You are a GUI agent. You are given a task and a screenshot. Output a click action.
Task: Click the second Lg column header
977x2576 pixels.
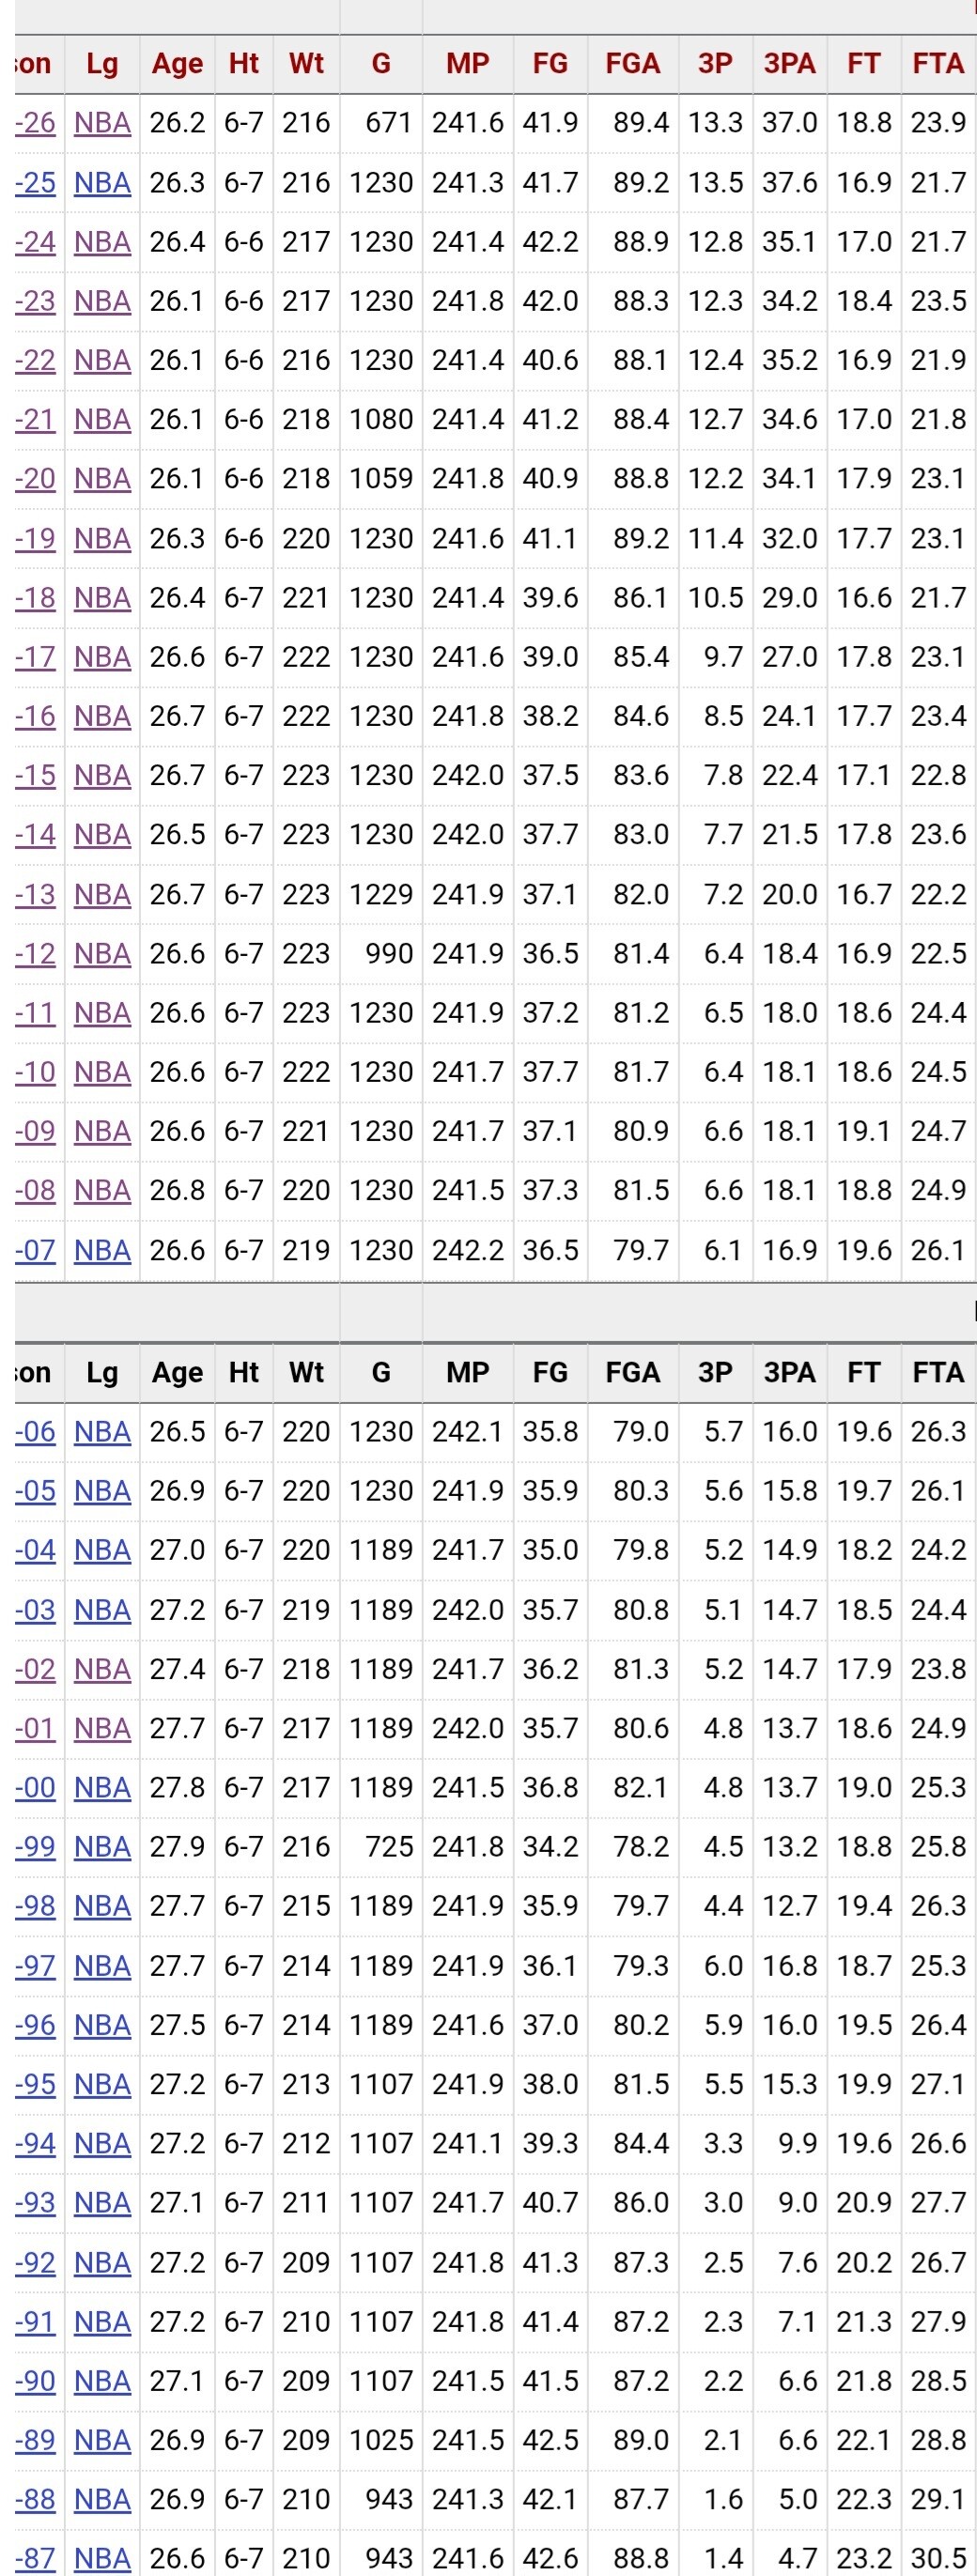click(102, 1372)
